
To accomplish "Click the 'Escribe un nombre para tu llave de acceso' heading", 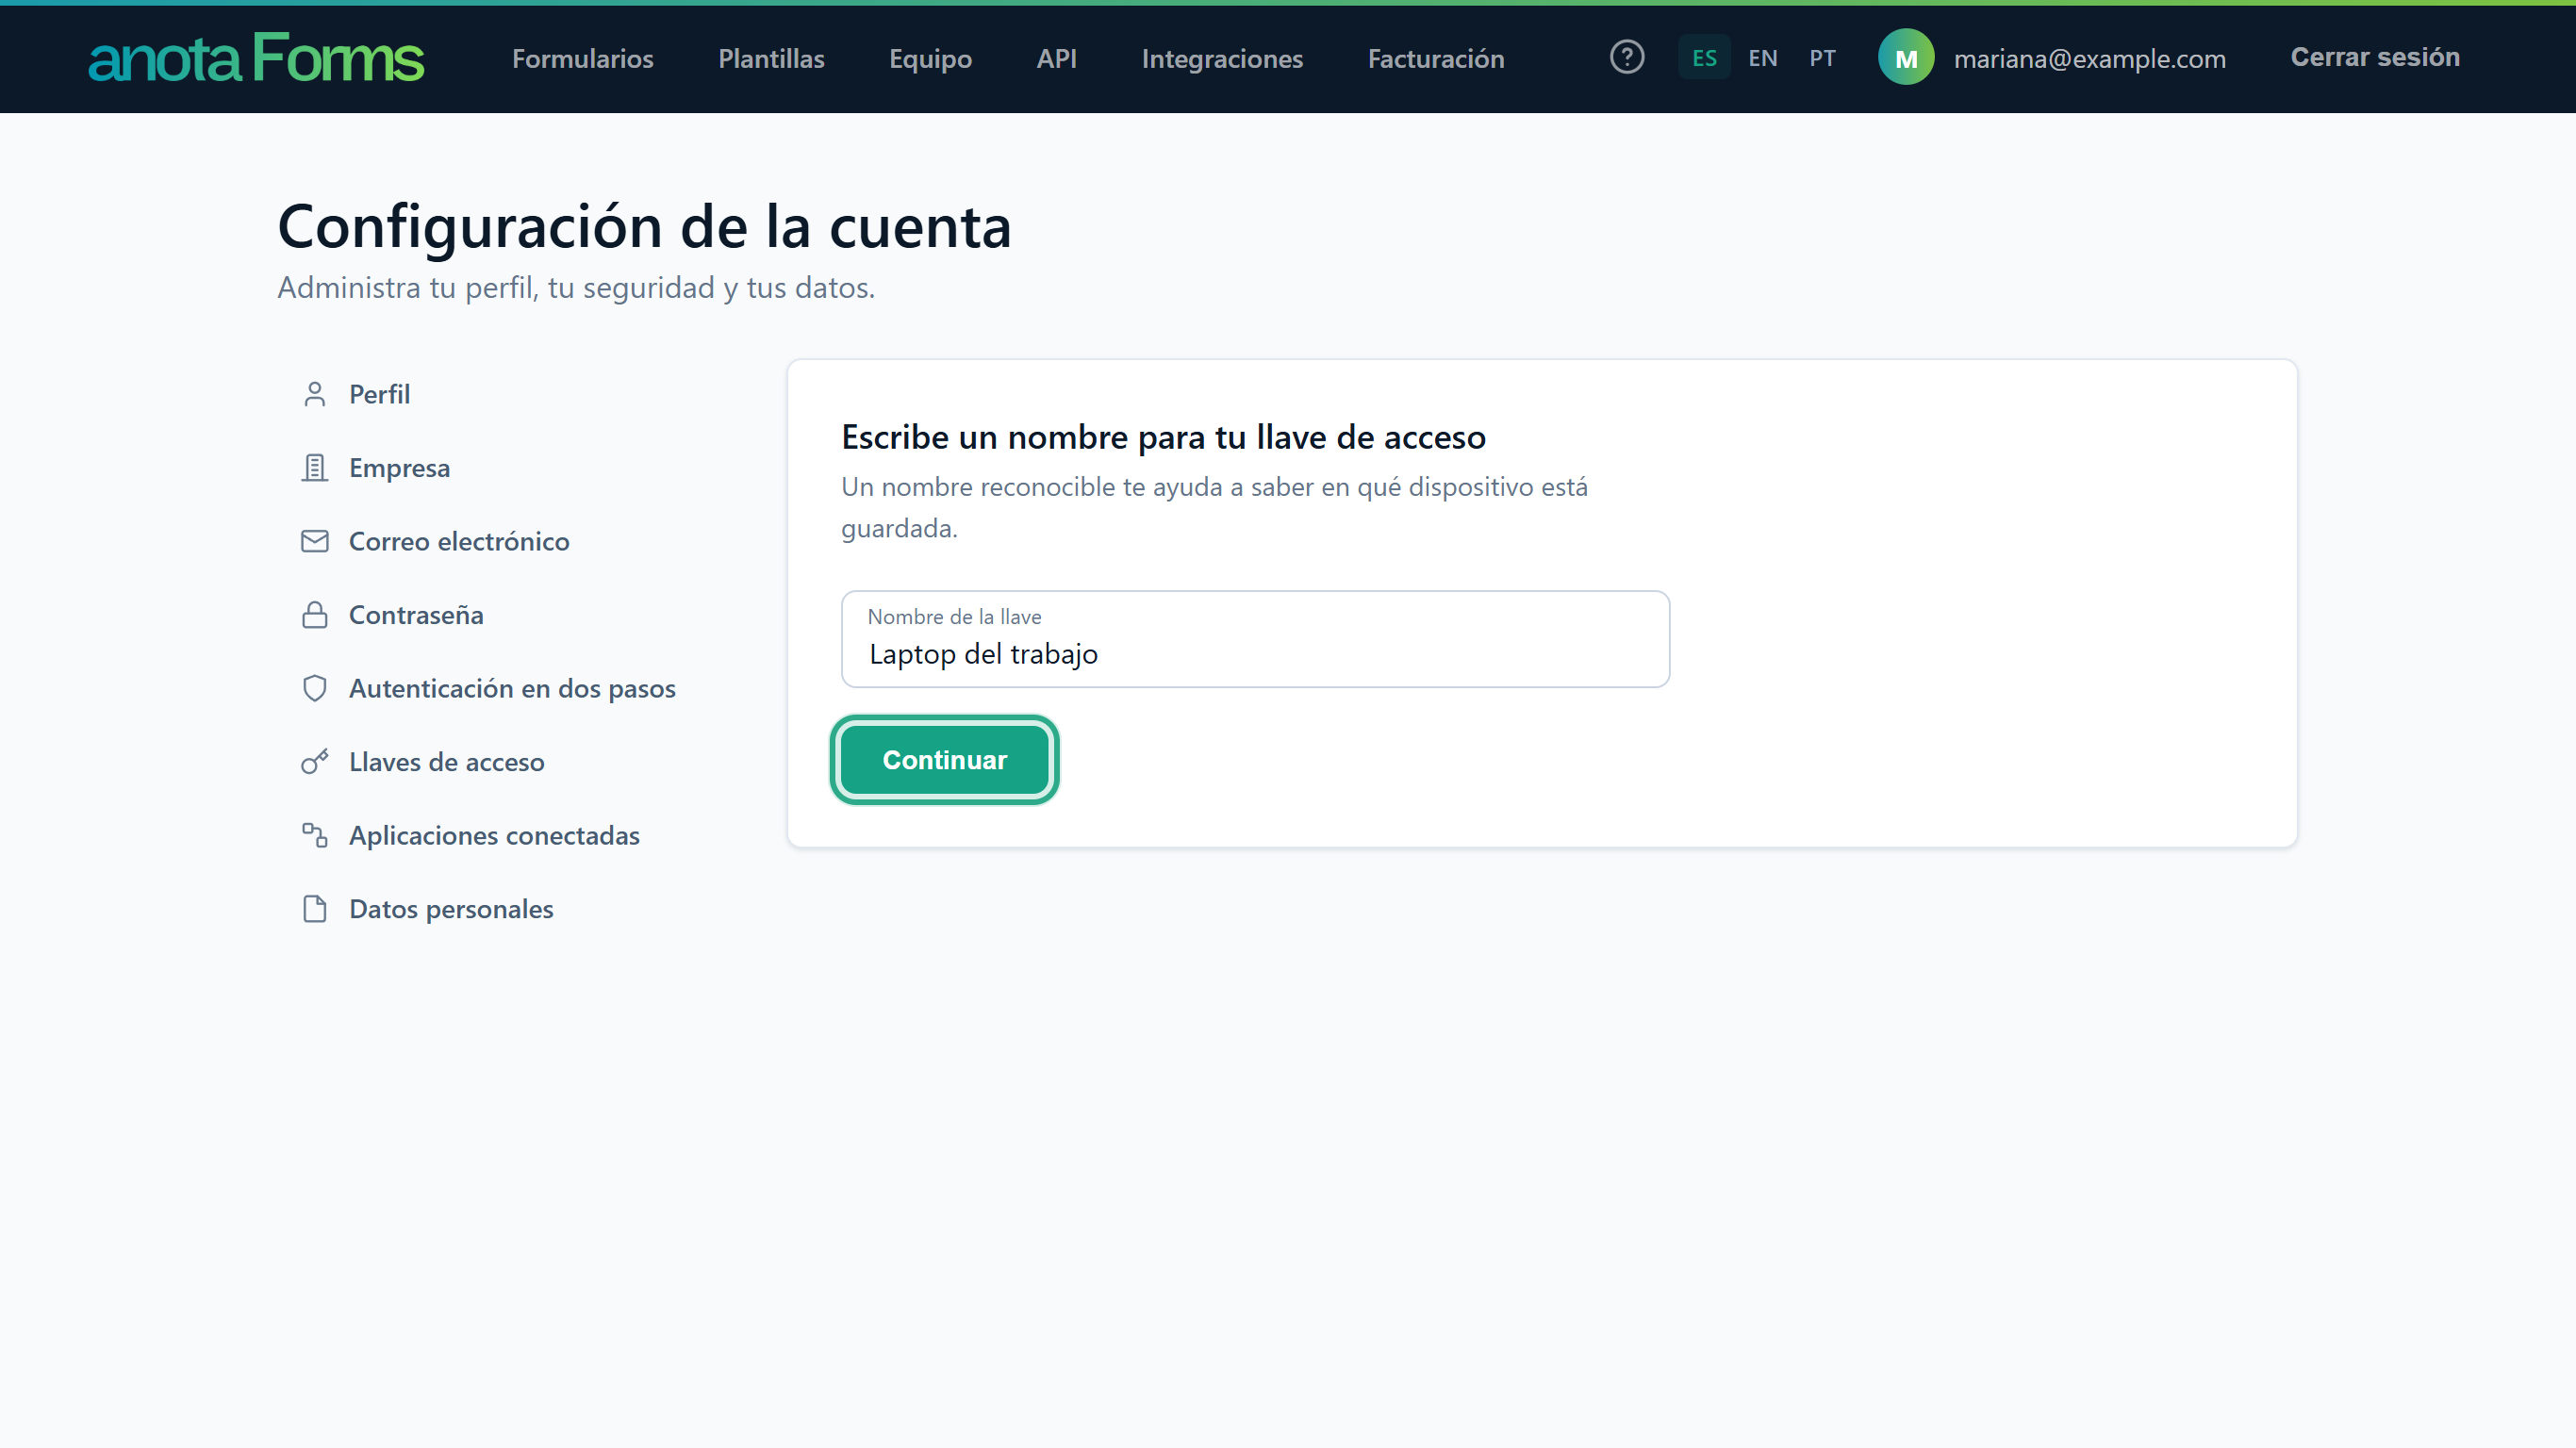I will (x=1163, y=437).
